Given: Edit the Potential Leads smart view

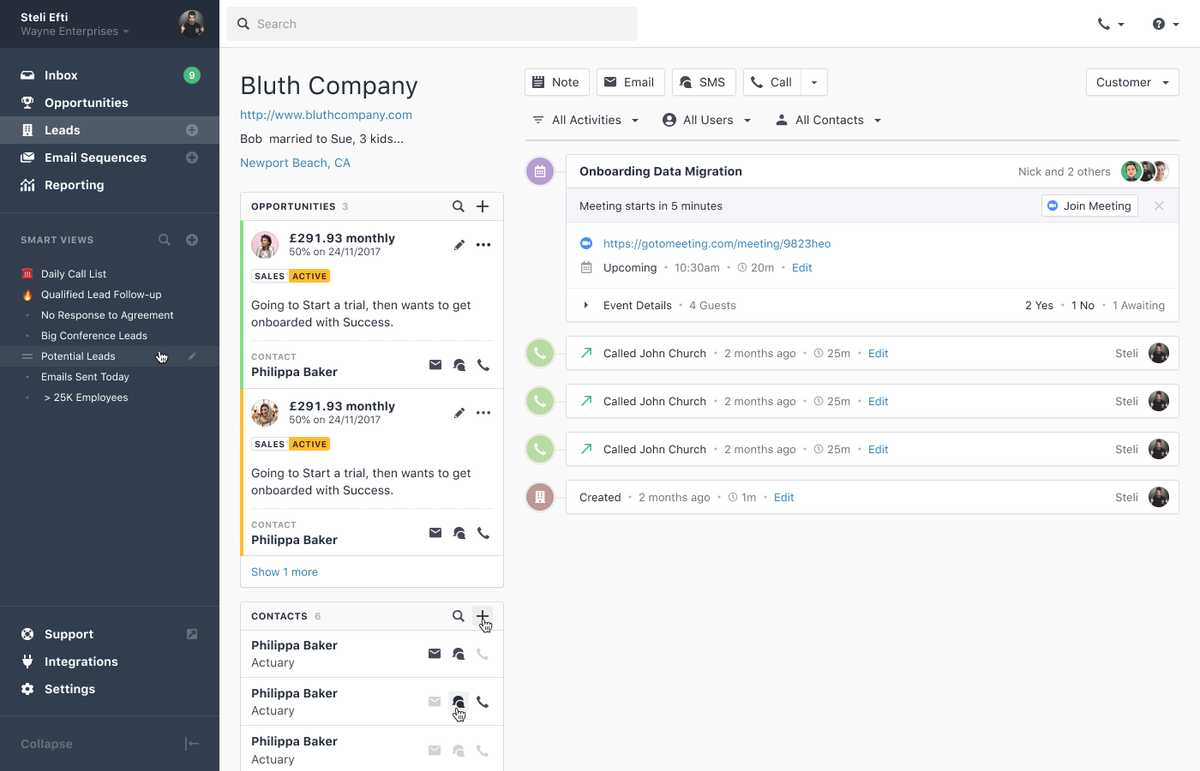Looking at the screenshot, I should [192, 356].
